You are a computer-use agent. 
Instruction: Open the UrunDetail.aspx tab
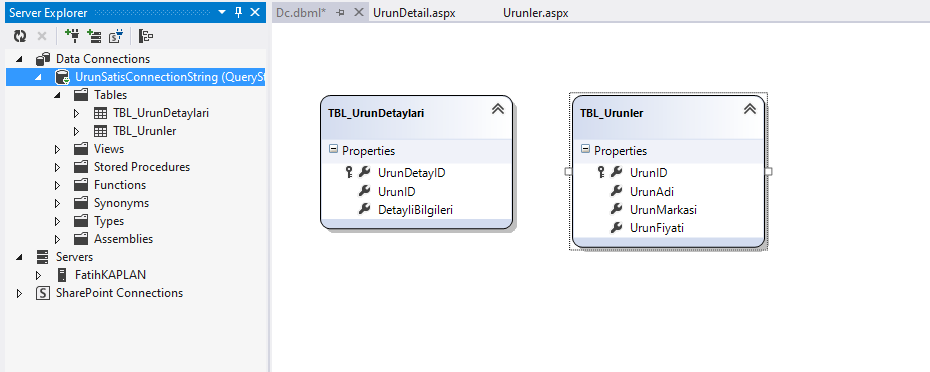[x=415, y=12]
